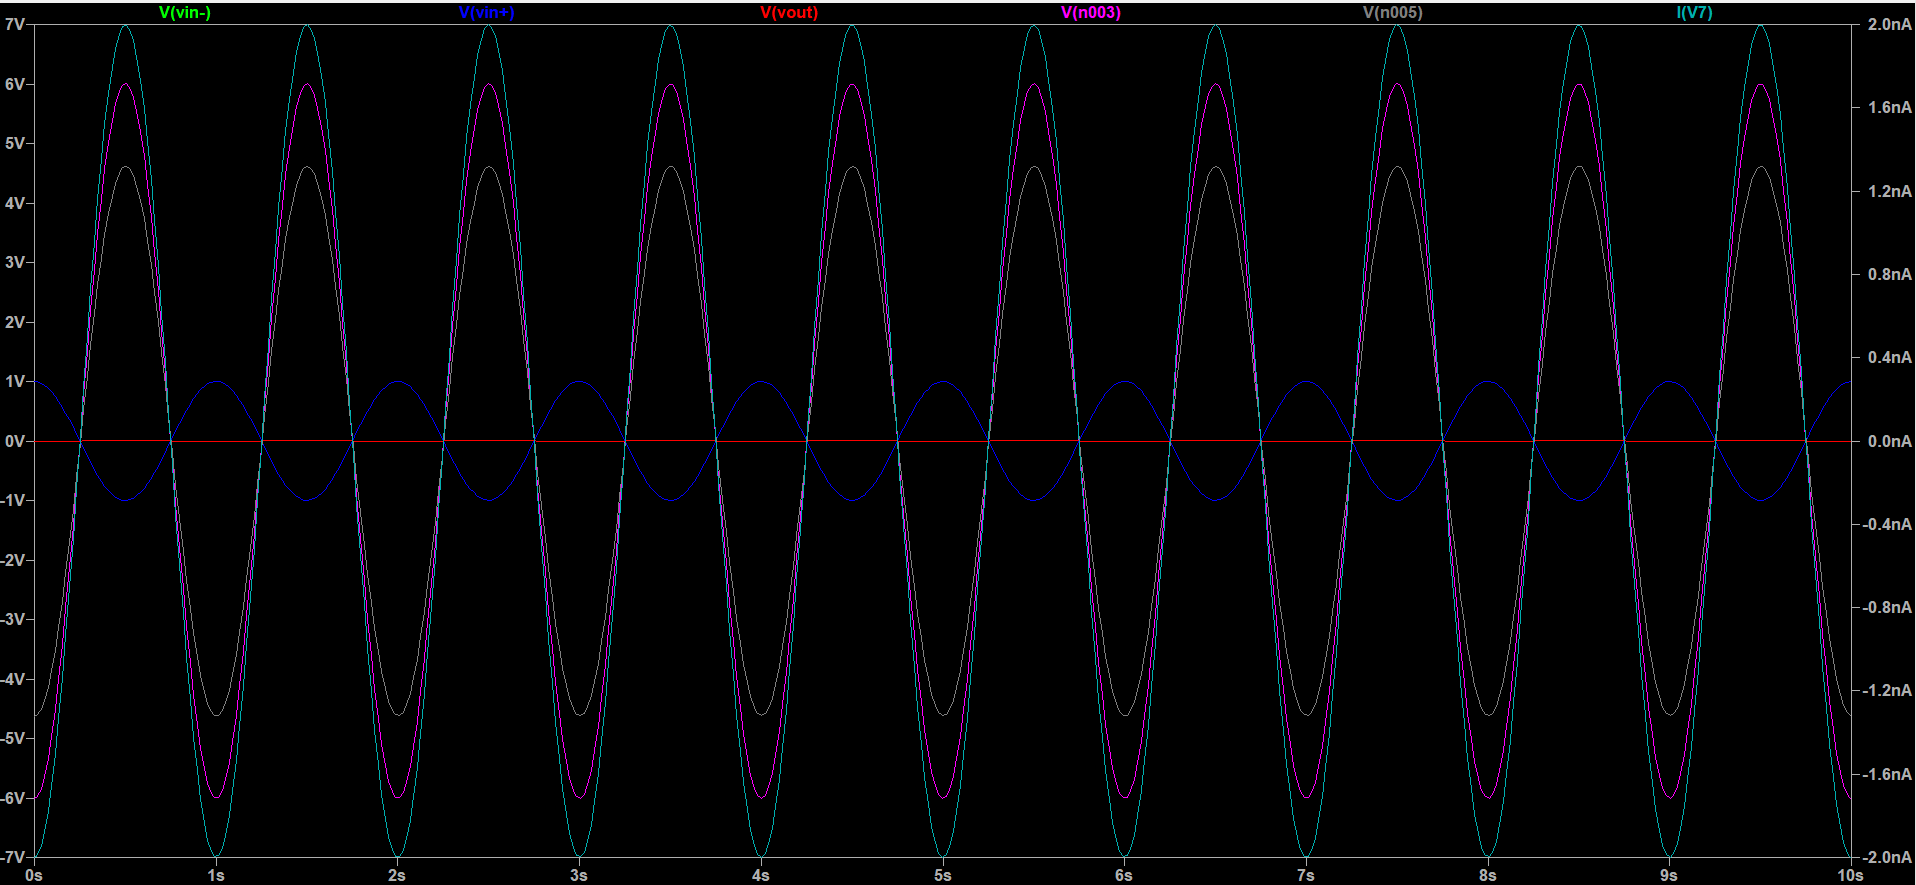Click the -7V left axis label
Image resolution: width=1916 pixels, height=885 pixels.
click(x=12, y=858)
